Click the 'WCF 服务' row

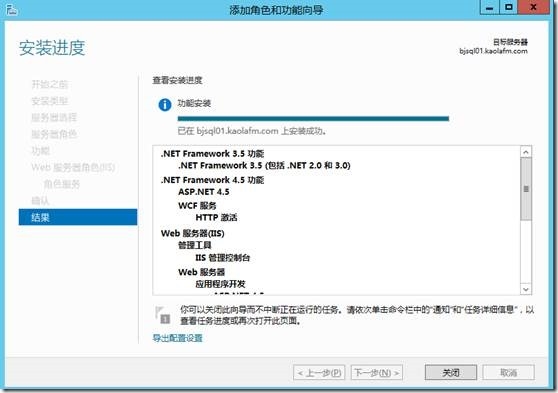coord(197,206)
